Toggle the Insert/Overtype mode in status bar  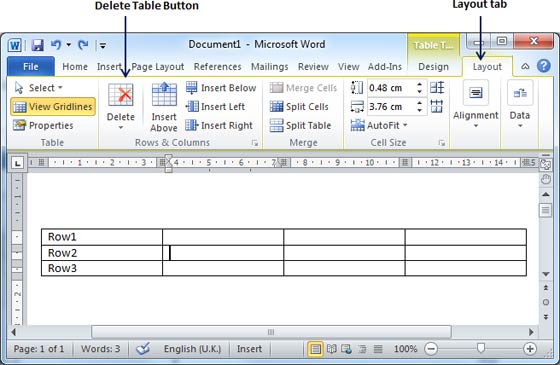click(249, 349)
